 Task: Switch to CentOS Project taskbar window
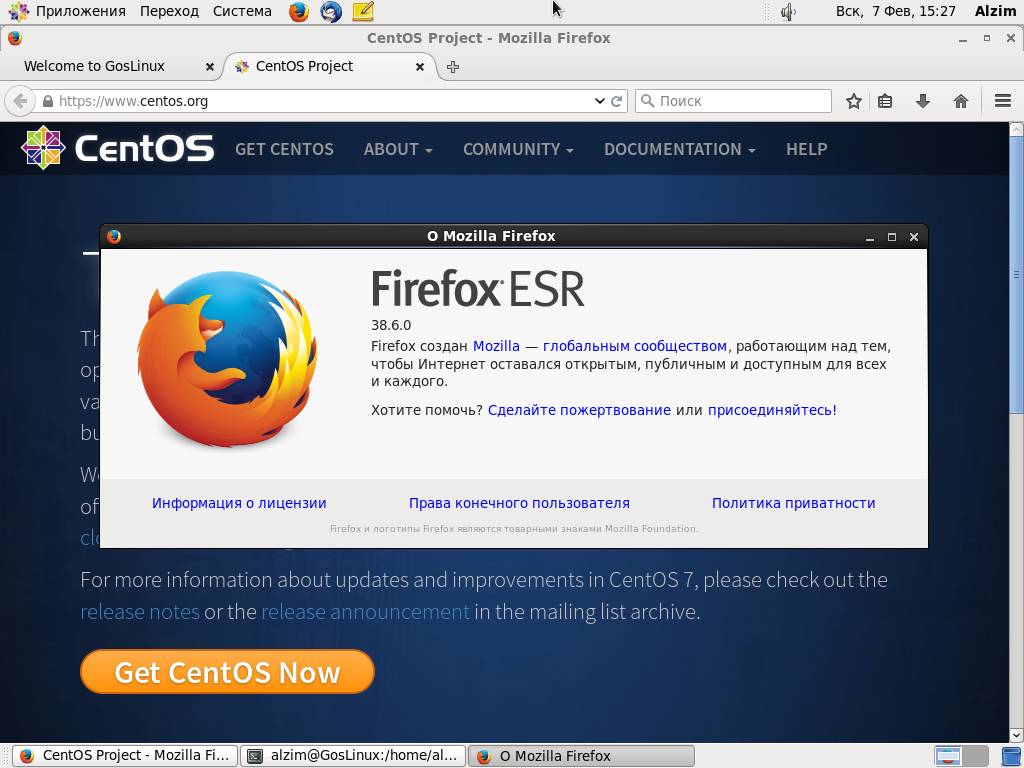click(x=125, y=756)
